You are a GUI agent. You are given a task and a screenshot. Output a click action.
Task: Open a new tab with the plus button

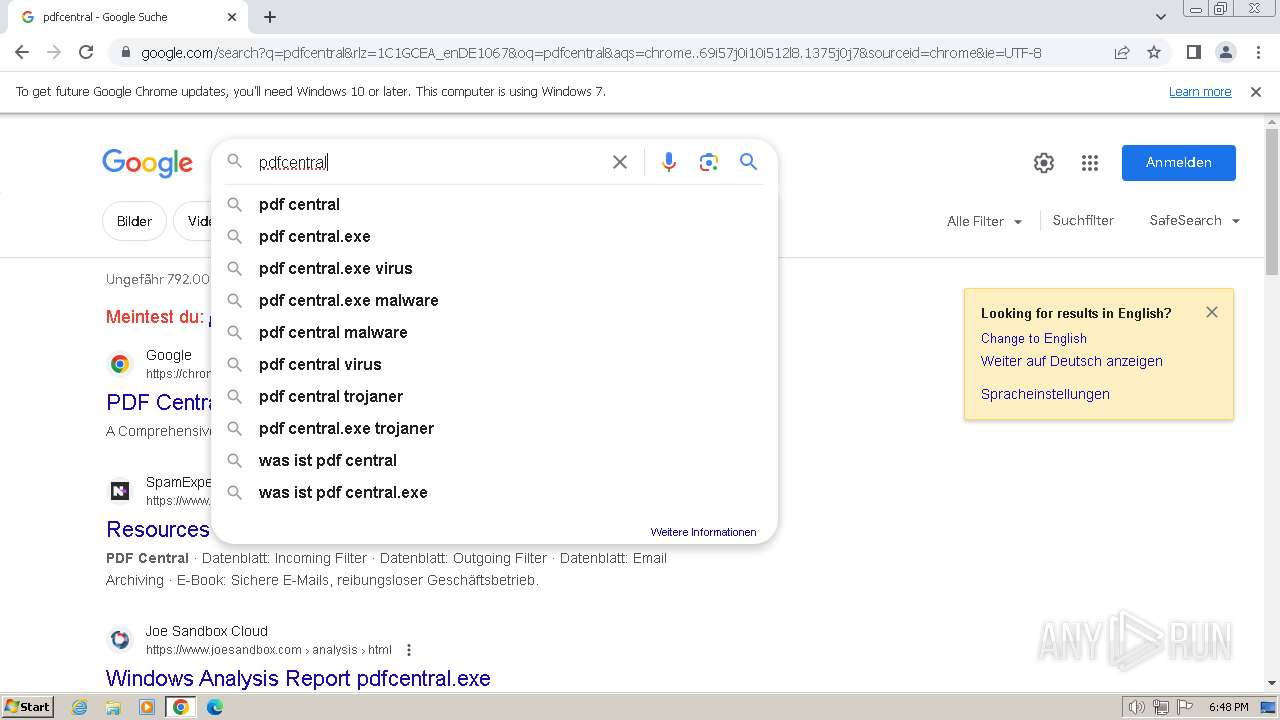coord(270,17)
